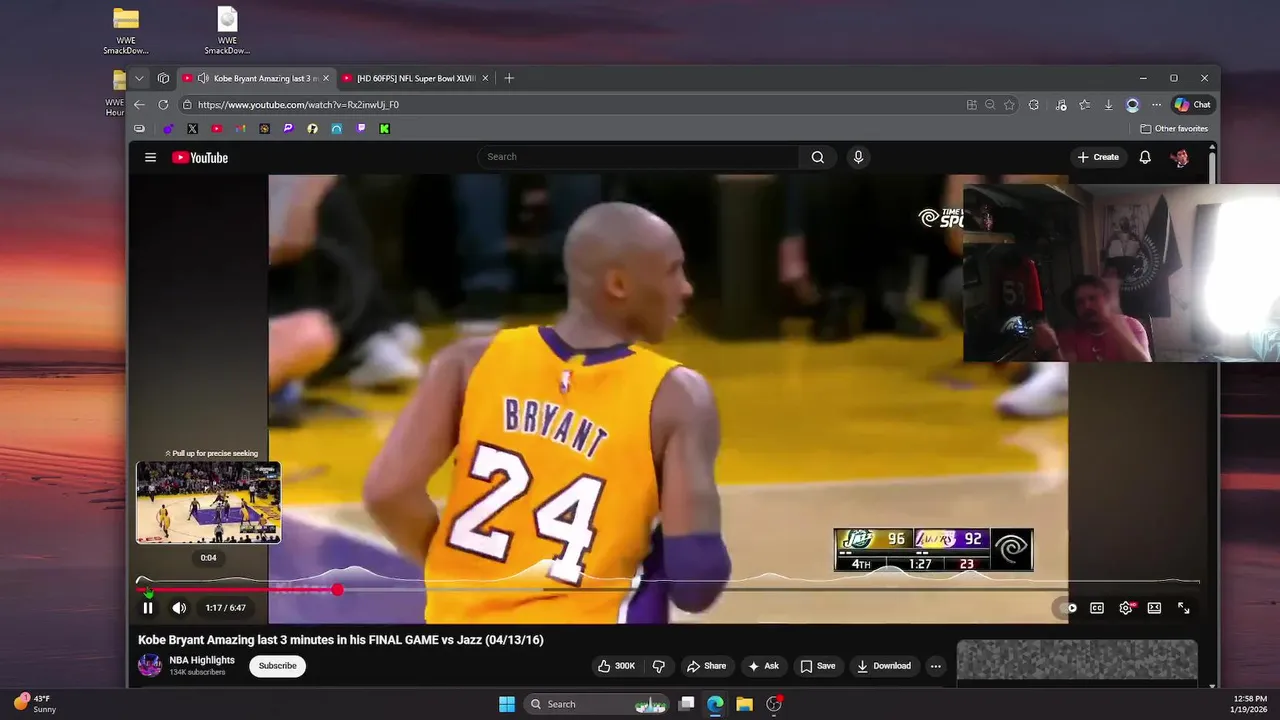
Task: Open the NBA Highlights channel name link
Action: [202, 660]
